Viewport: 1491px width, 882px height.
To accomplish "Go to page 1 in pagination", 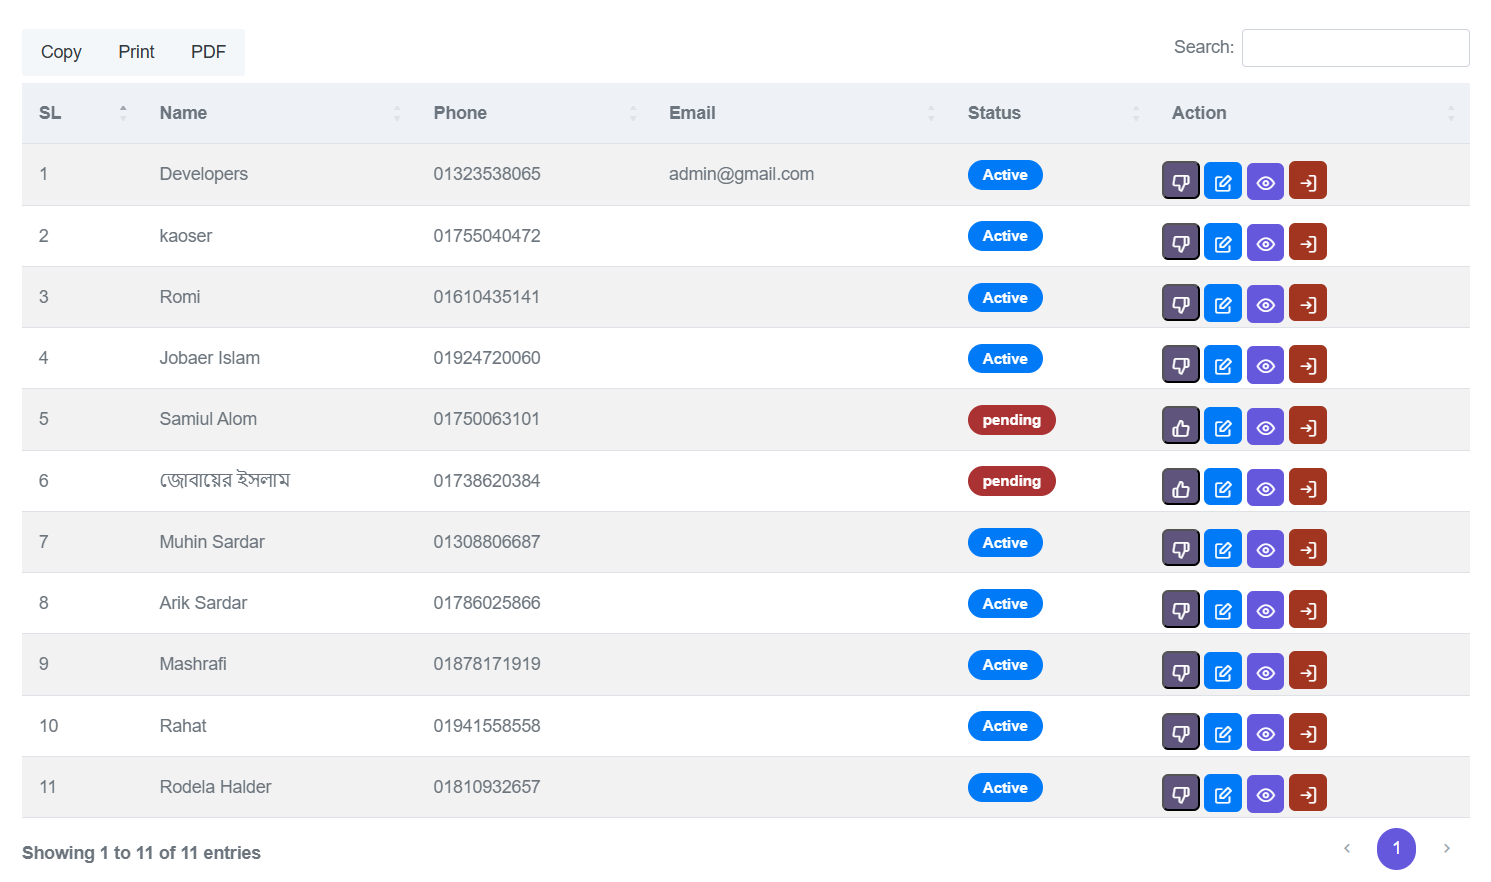I will (1396, 848).
